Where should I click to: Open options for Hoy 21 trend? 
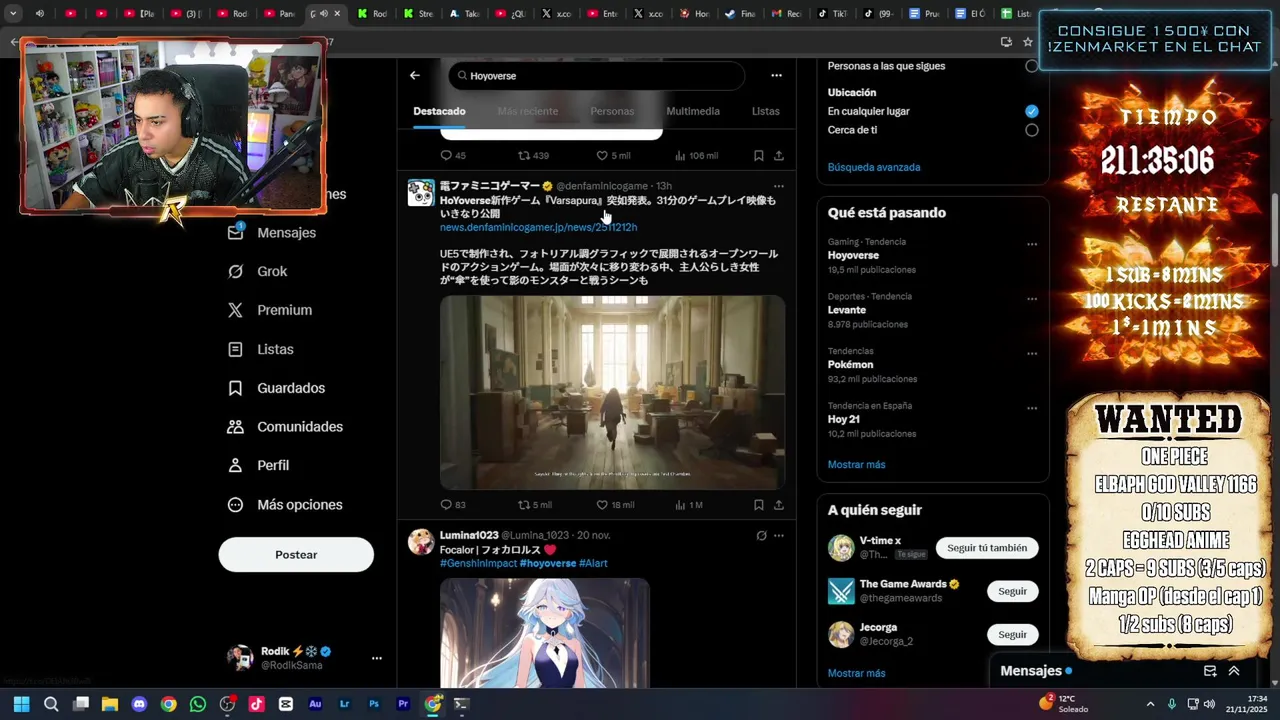(1032, 409)
